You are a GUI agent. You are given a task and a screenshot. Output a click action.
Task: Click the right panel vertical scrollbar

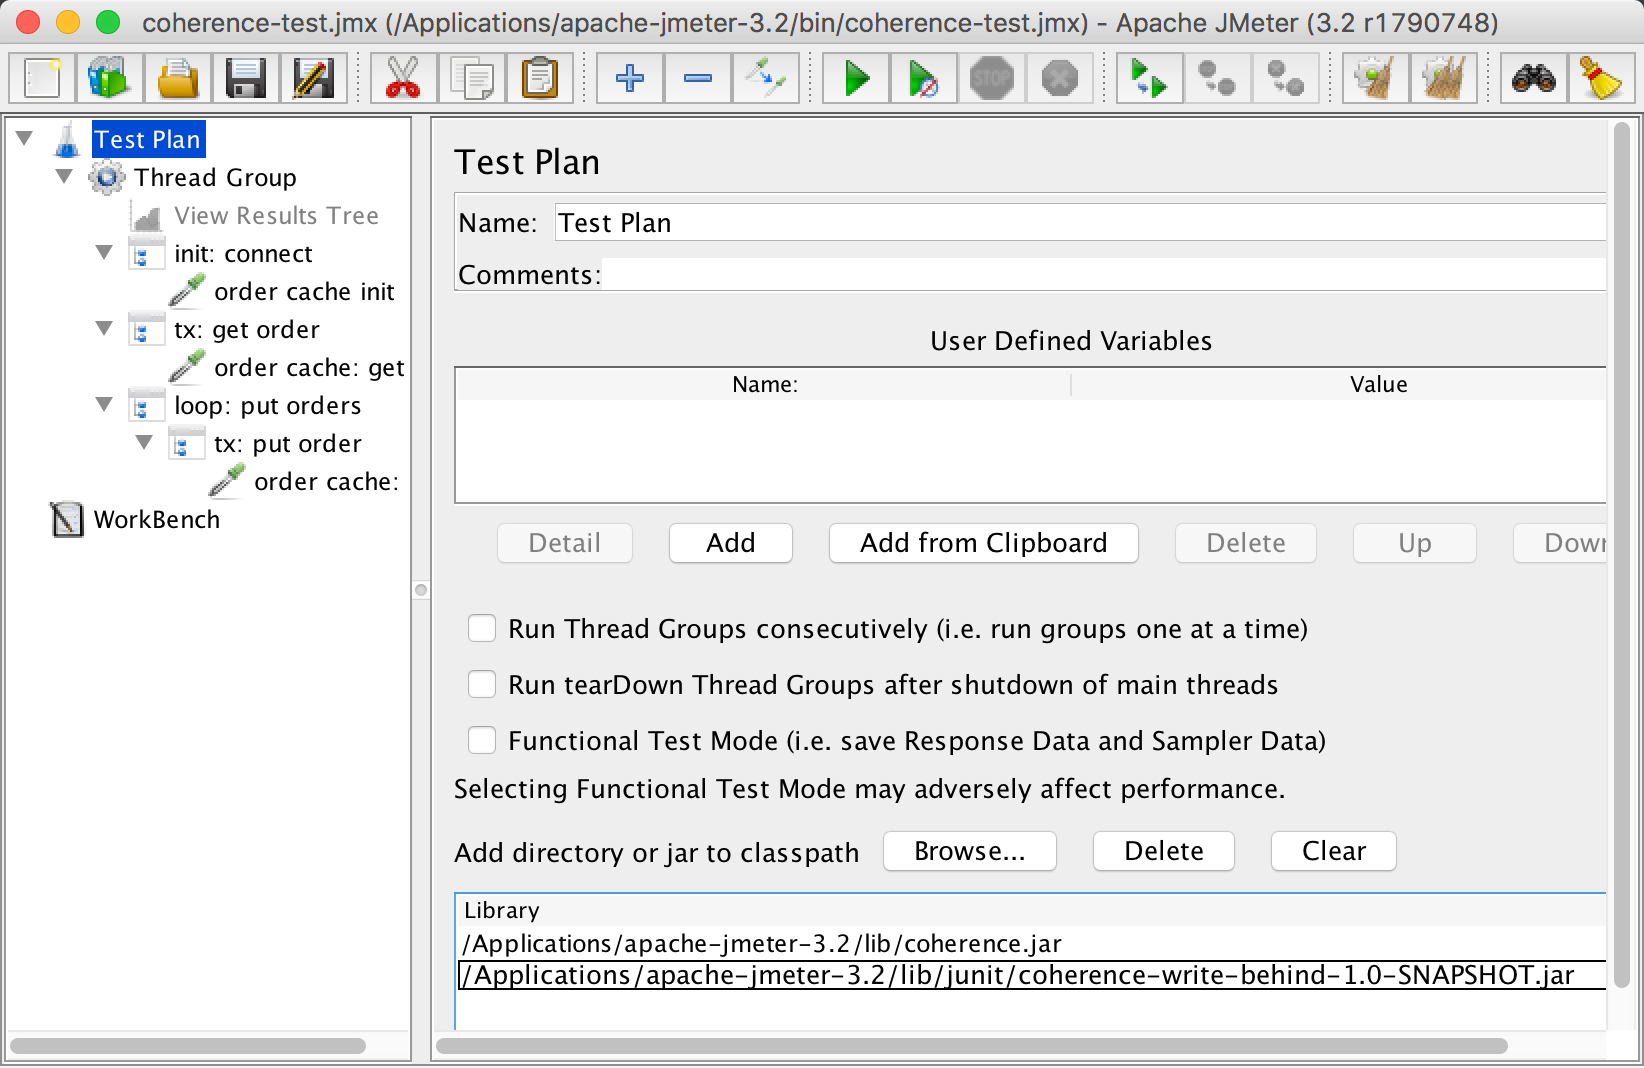point(1622,556)
